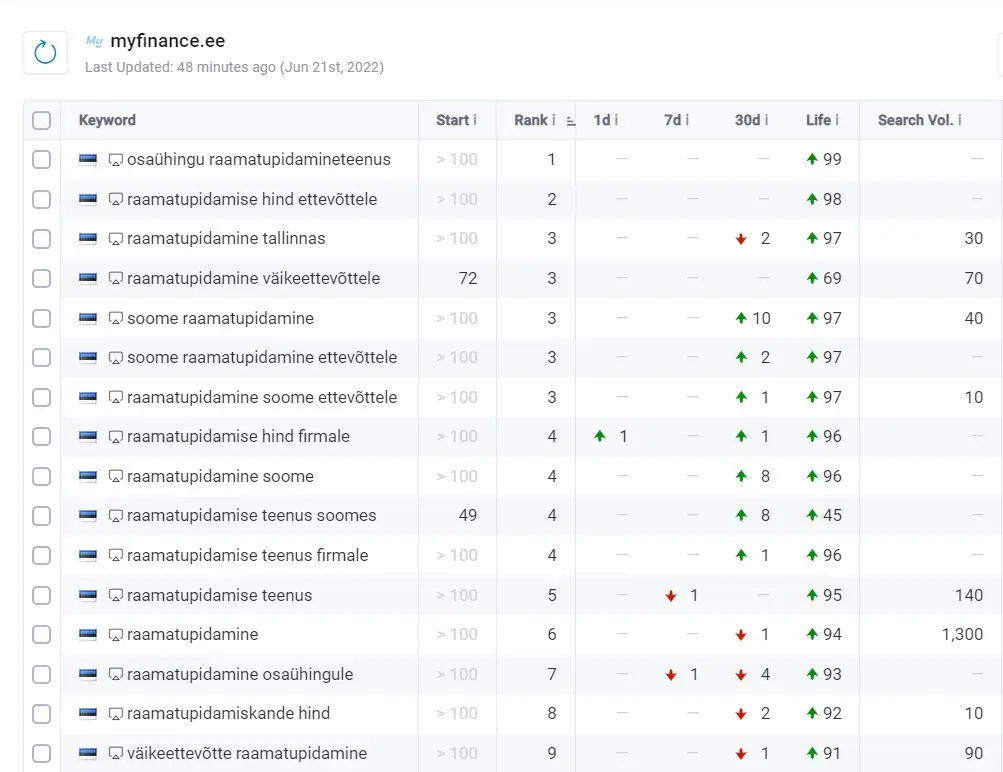
Task: Click the info icon beside Search Vol.
Action: [959, 120]
